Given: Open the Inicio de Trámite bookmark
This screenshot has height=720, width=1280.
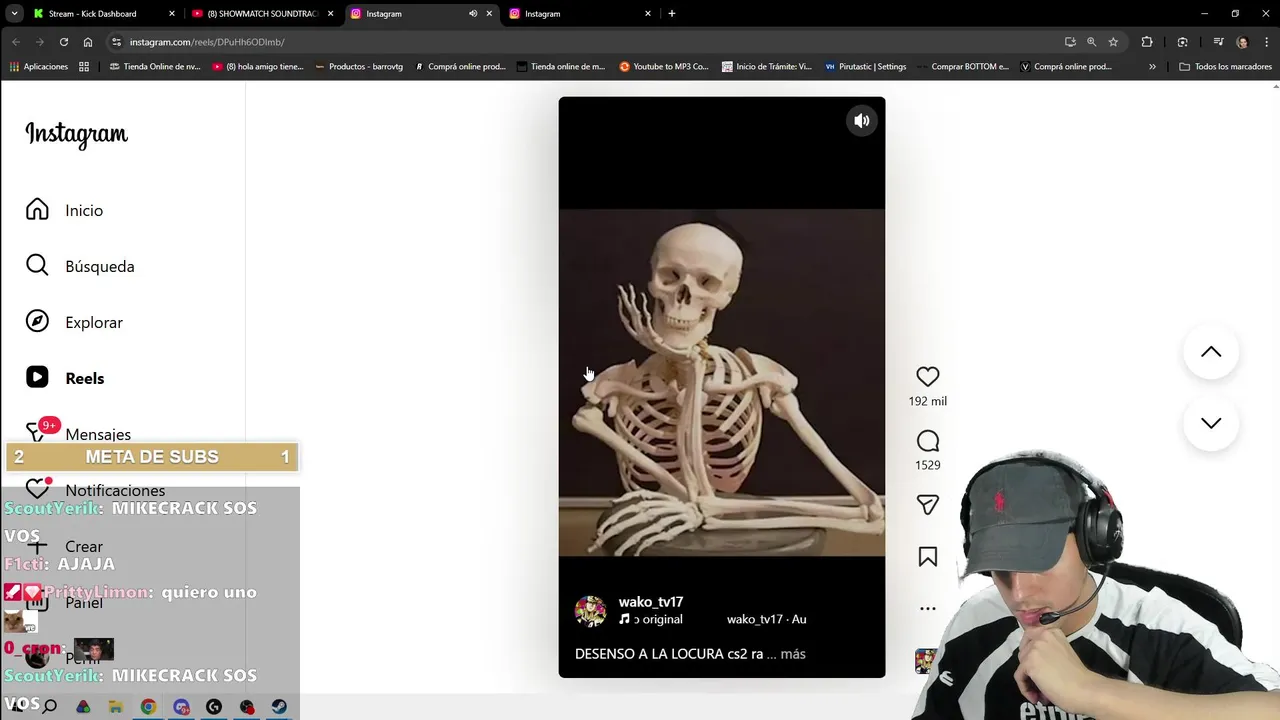Looking at the screenshot, I should [x=766, y=67].
